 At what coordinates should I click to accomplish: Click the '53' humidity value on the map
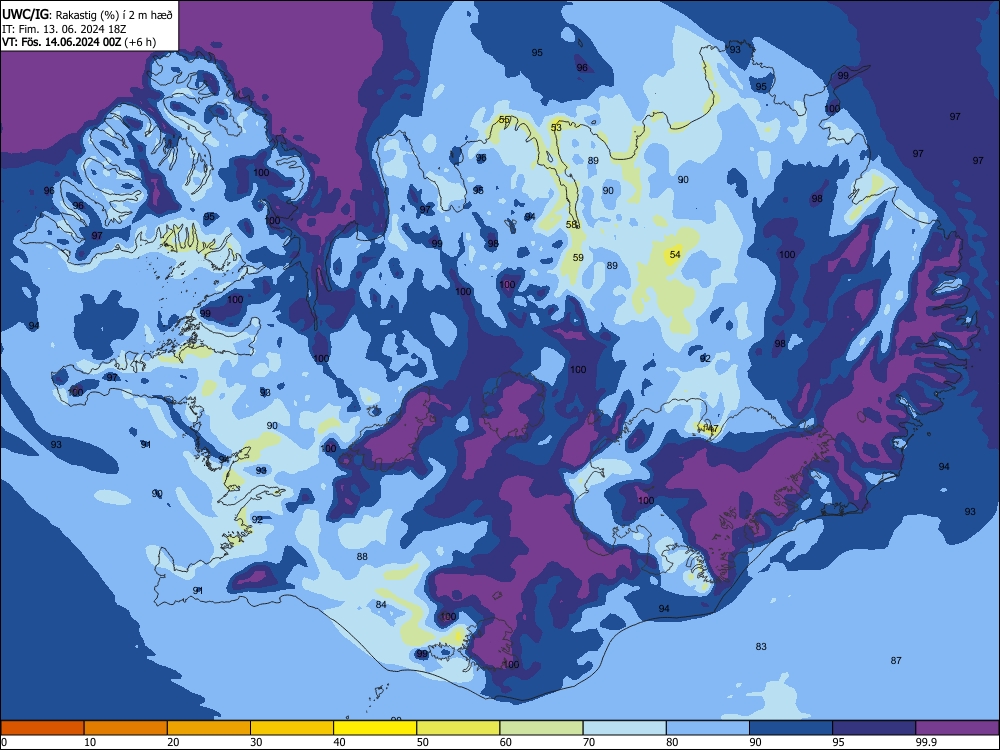[x=556, y=128]
